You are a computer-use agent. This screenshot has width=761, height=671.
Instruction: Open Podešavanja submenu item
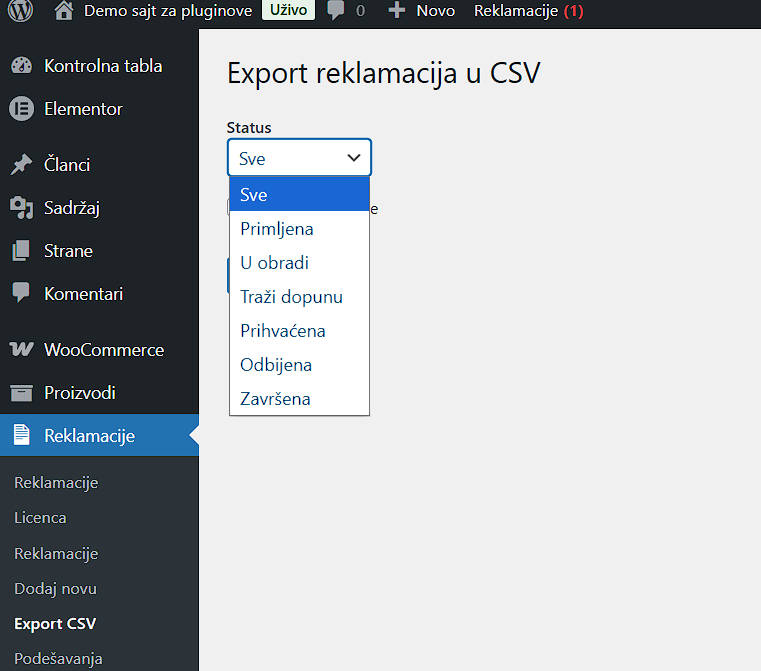(58, 659)
